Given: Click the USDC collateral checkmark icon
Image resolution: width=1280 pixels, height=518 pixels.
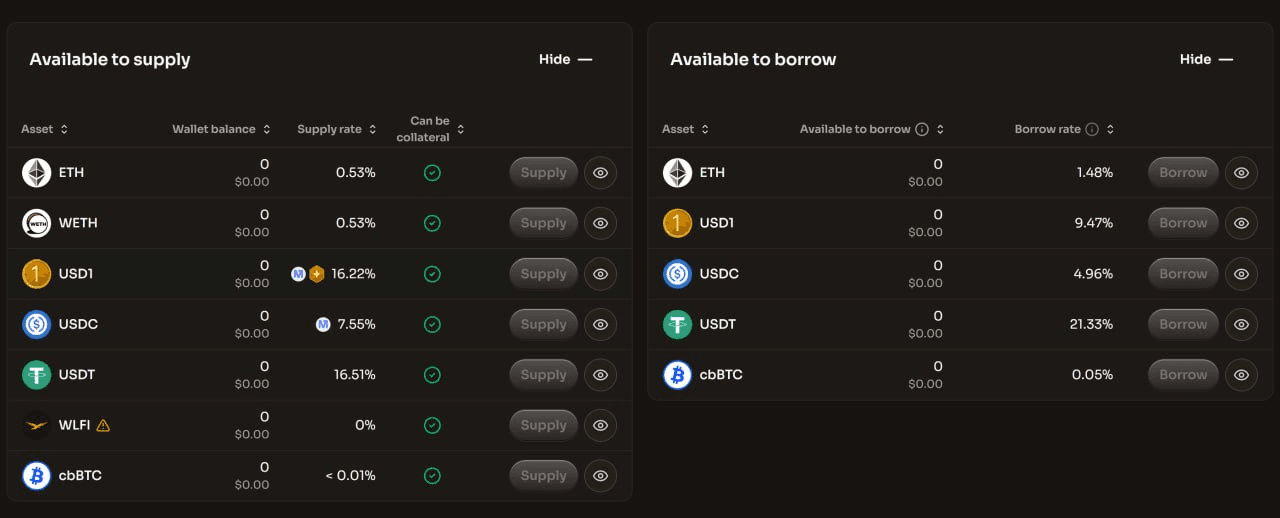Looking at the screenshot, I should pos(432,324).
